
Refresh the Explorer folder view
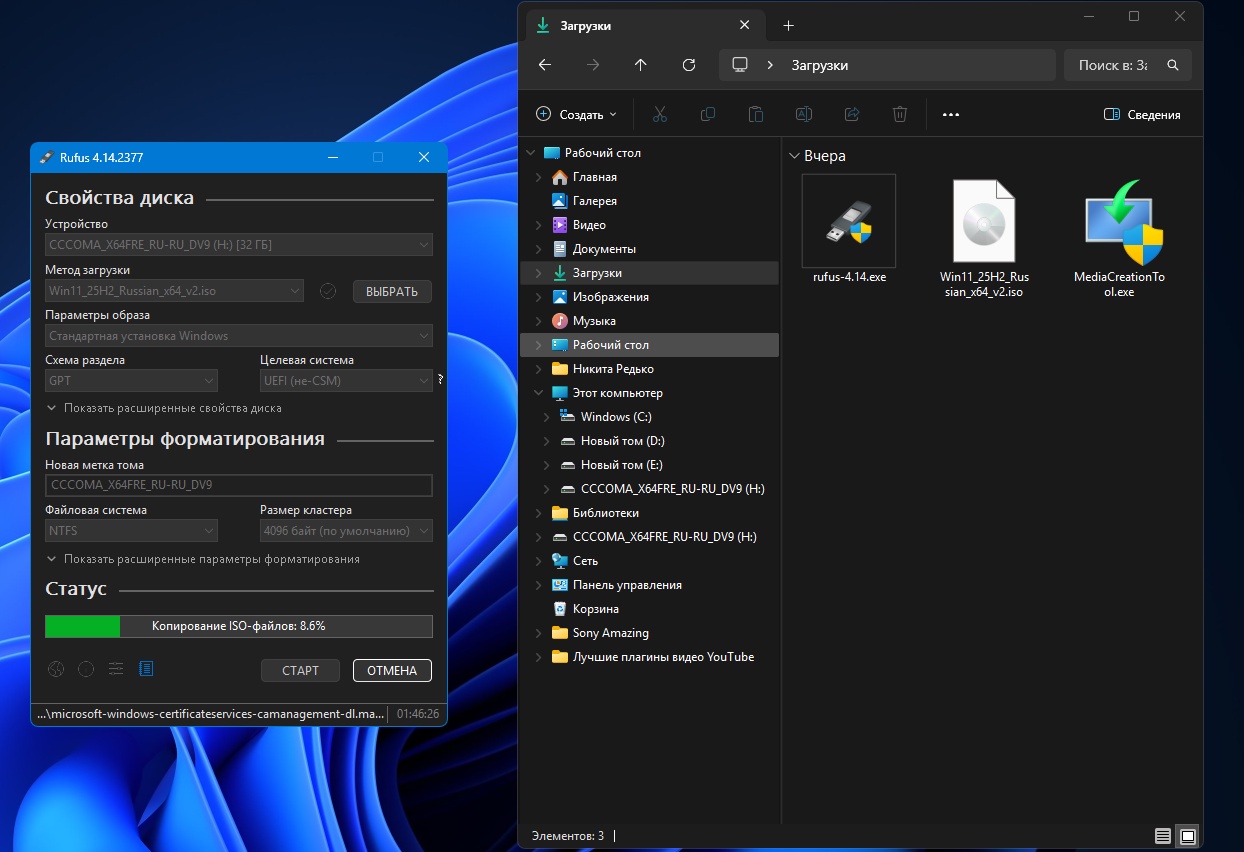689,65
